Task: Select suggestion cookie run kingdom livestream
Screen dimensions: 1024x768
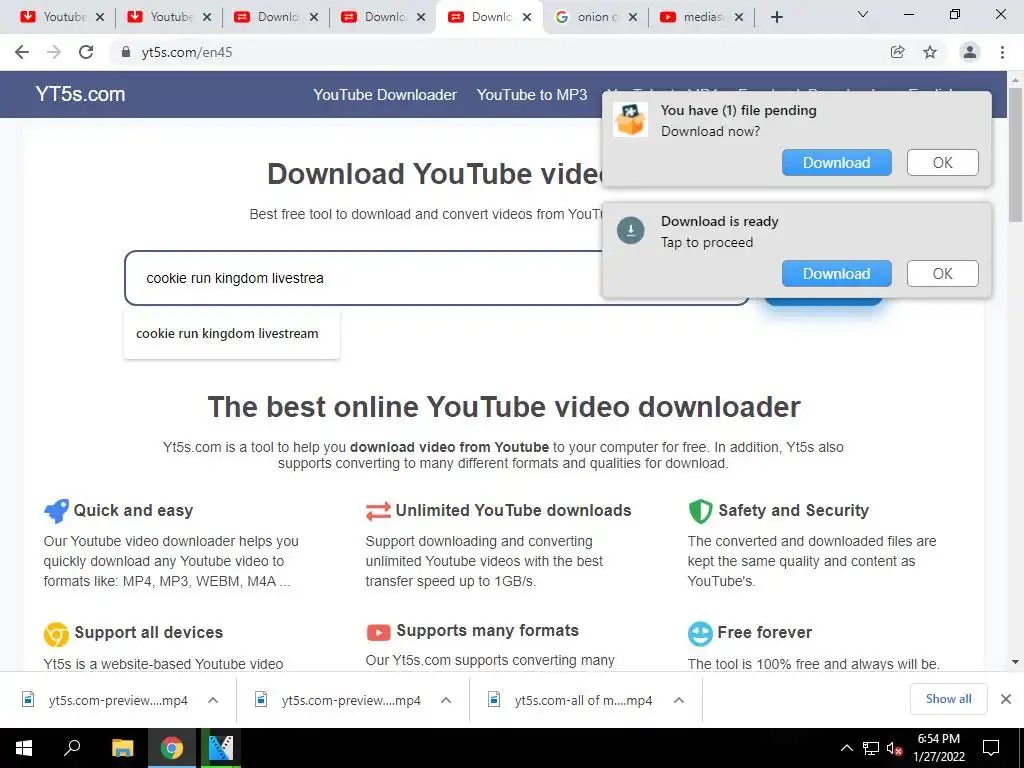Action: (x=227, y=334)
